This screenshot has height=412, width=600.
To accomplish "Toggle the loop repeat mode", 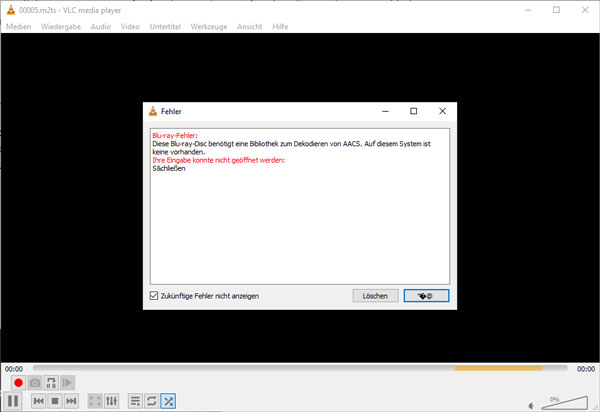I will coord(152,401).
